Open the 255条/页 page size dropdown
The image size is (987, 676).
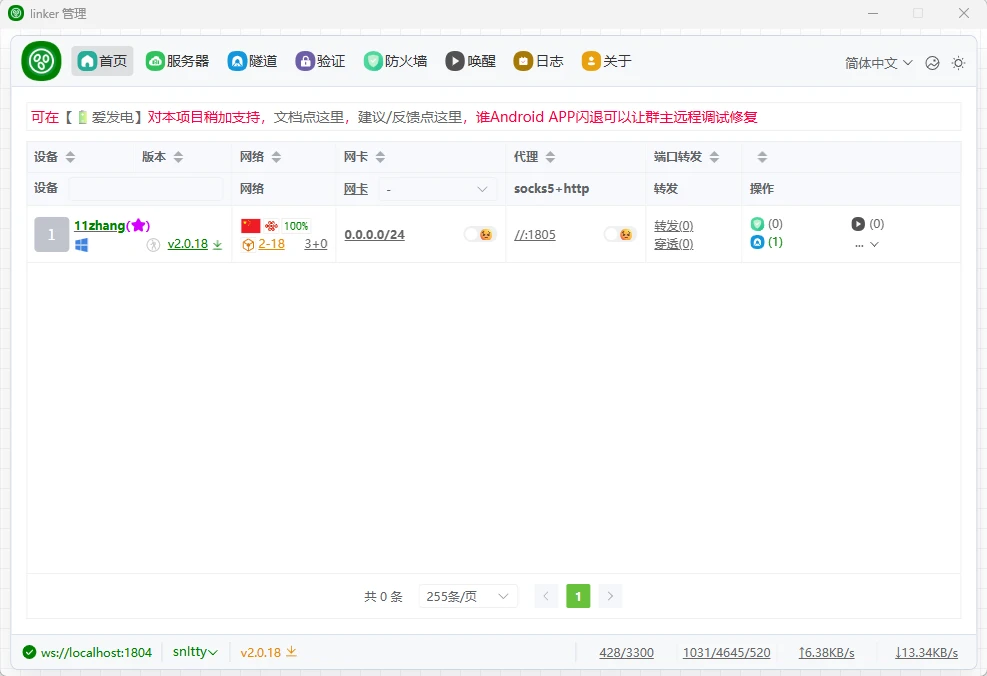468,596
